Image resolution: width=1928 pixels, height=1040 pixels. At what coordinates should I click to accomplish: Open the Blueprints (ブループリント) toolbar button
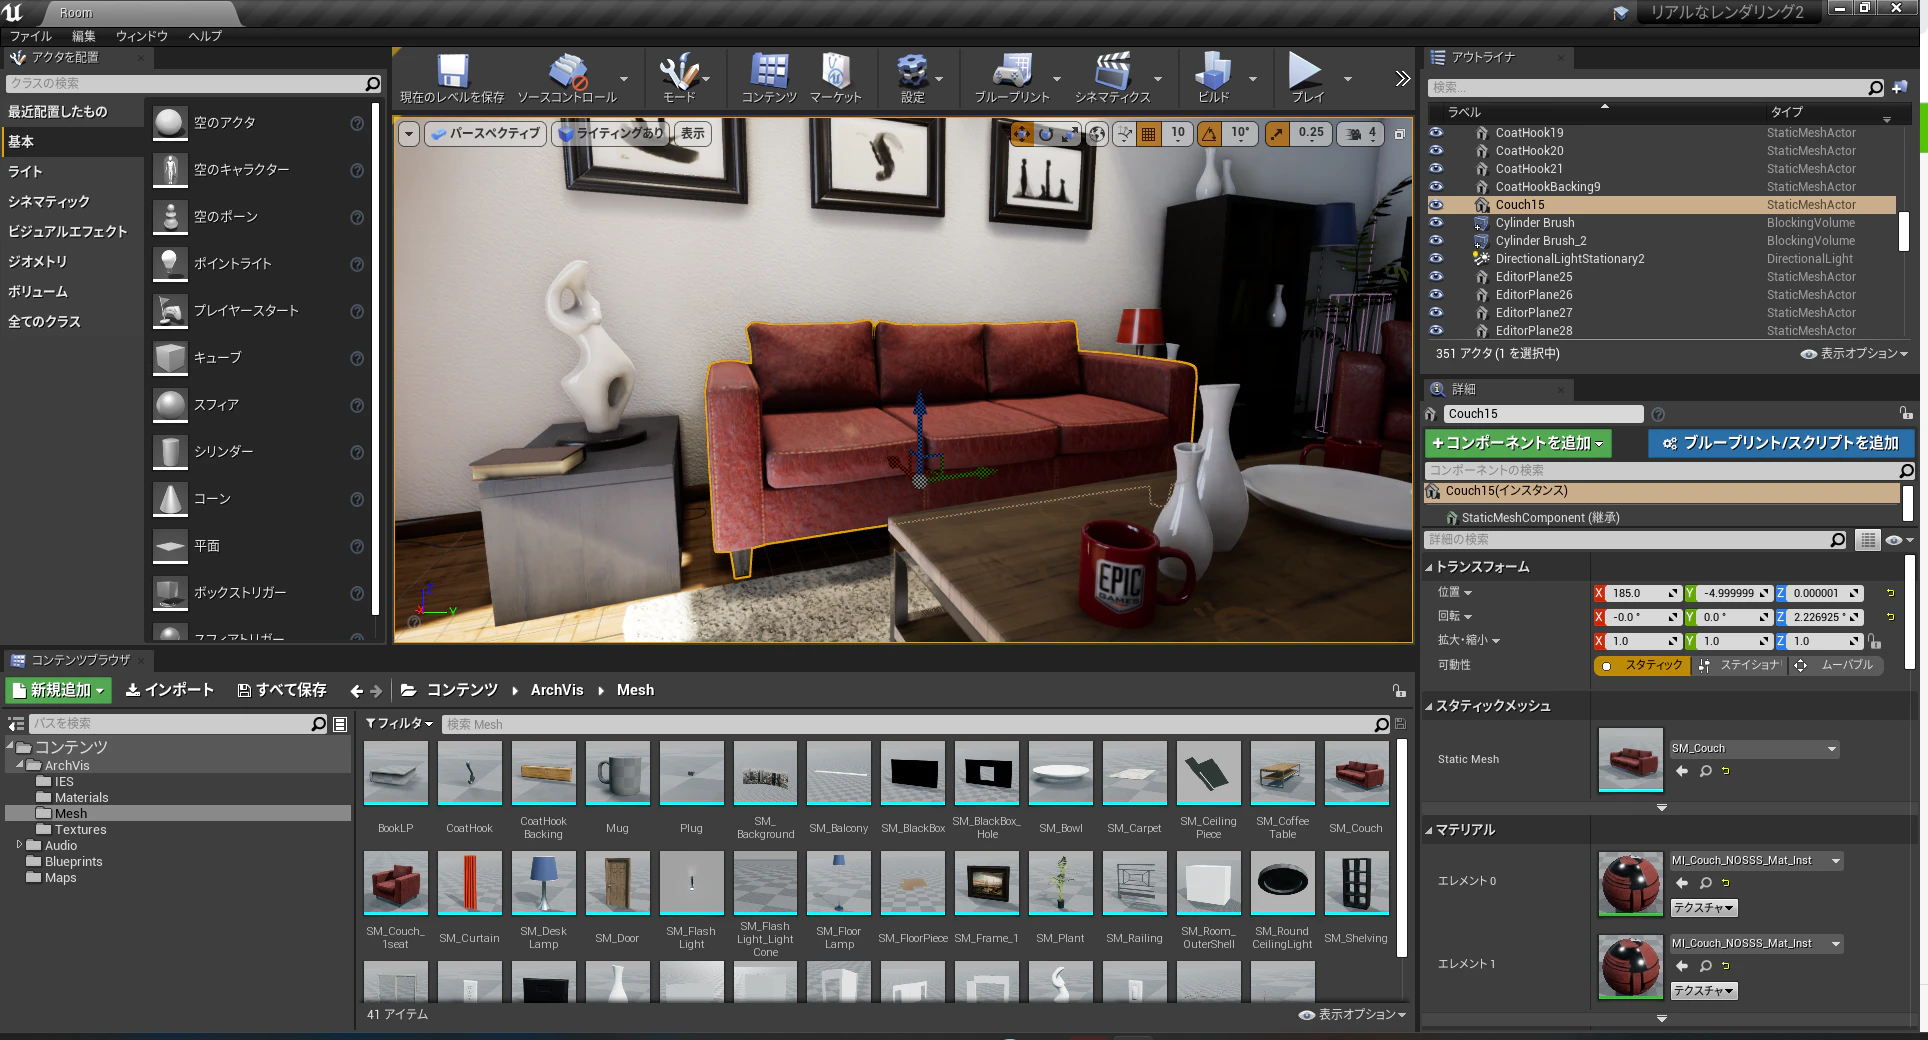pyautogui.click(x=1012, y=78)
